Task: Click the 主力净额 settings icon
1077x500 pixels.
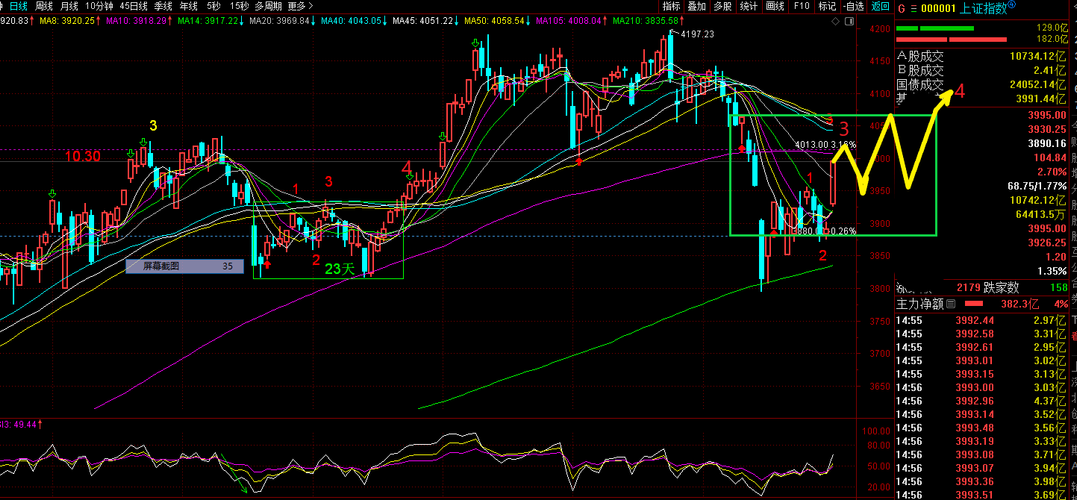Action: (950, 303)
